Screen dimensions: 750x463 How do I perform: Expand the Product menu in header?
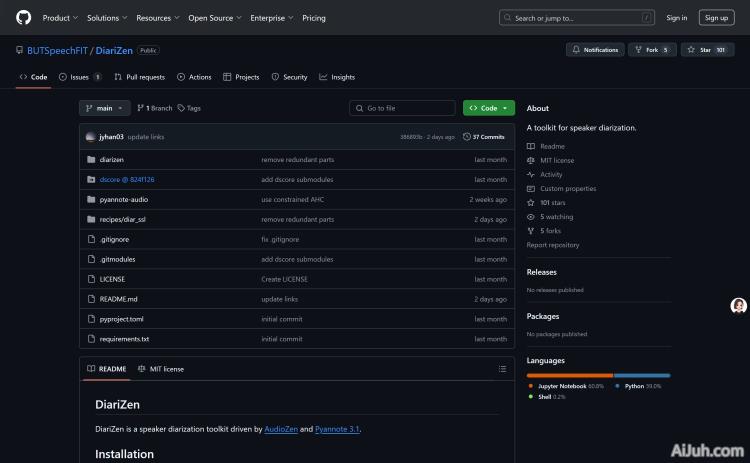tap(60, 17)
